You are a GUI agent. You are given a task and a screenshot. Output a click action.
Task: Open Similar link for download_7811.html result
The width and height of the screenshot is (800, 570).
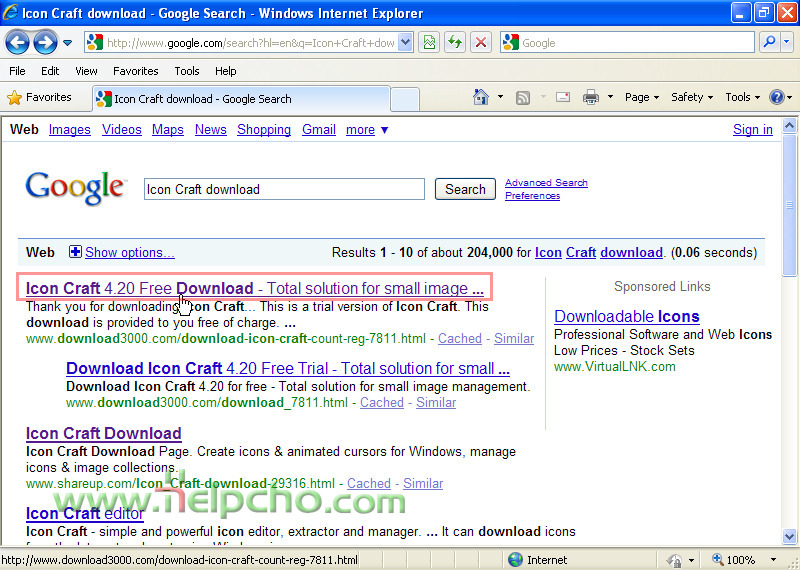(x=436, y=403)
